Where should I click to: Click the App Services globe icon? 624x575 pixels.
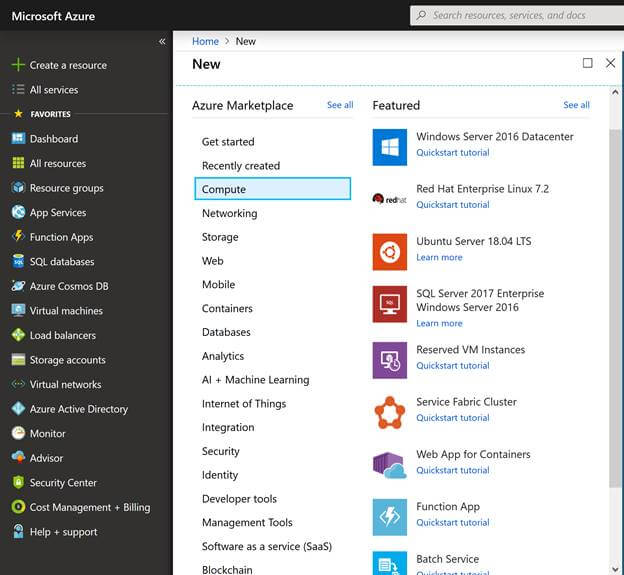pyautogui.click(x=18, y=212)
